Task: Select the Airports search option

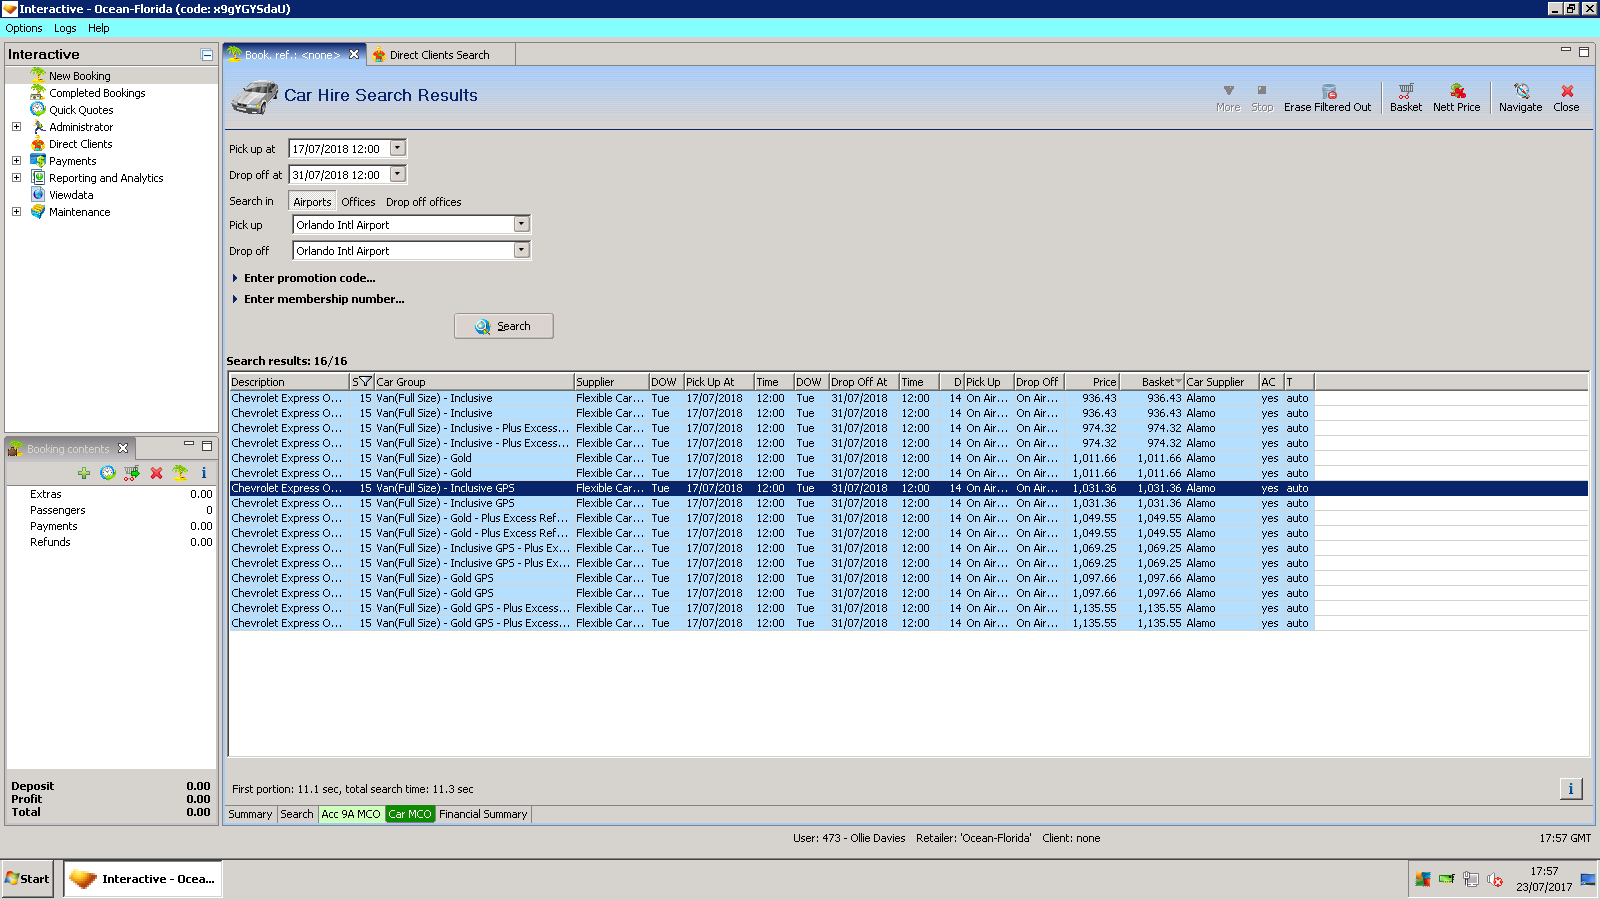Action: [x=312, y=202]
